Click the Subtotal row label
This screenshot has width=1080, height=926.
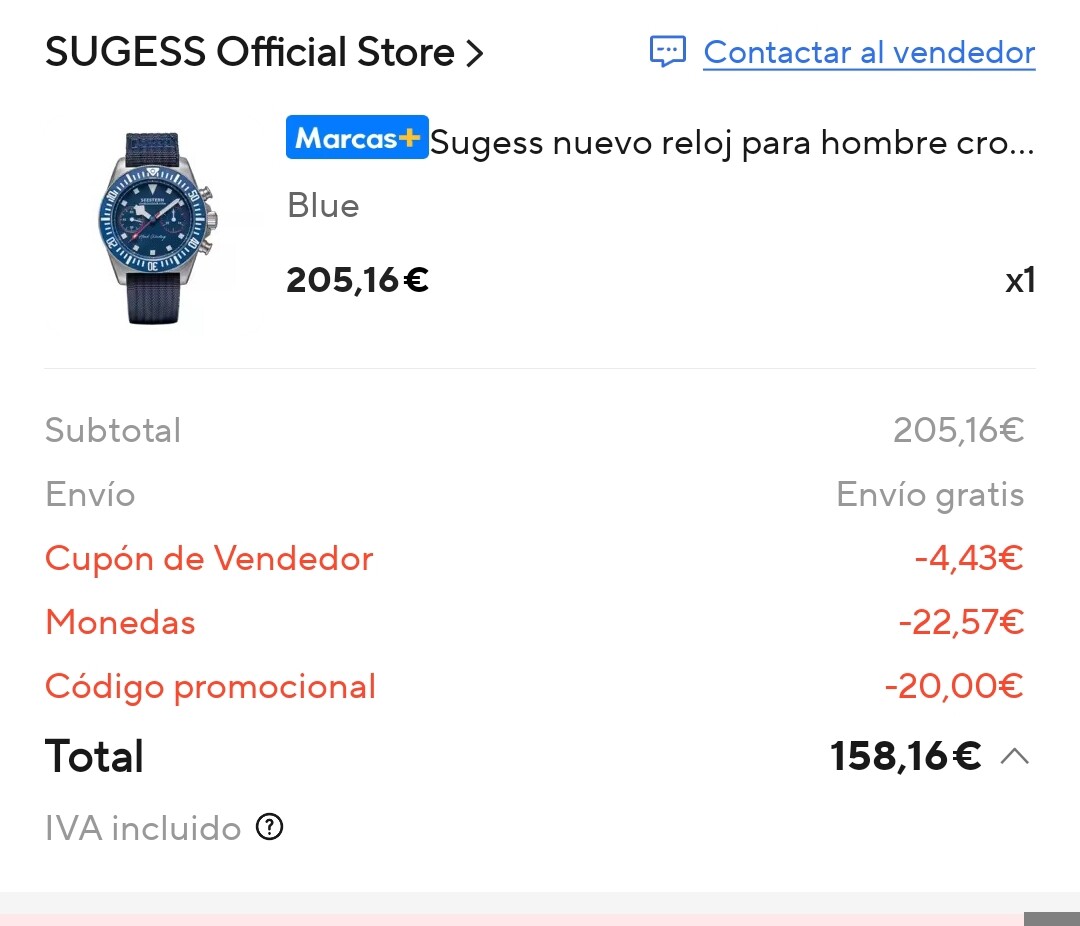pyautogui.click(x=113, y=431)
